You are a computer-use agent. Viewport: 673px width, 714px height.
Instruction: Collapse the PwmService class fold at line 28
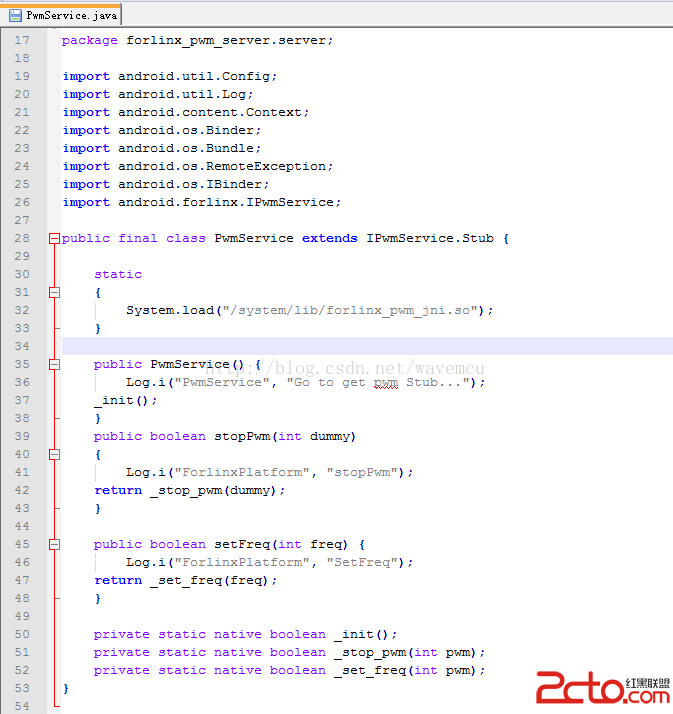click(54, 238)
